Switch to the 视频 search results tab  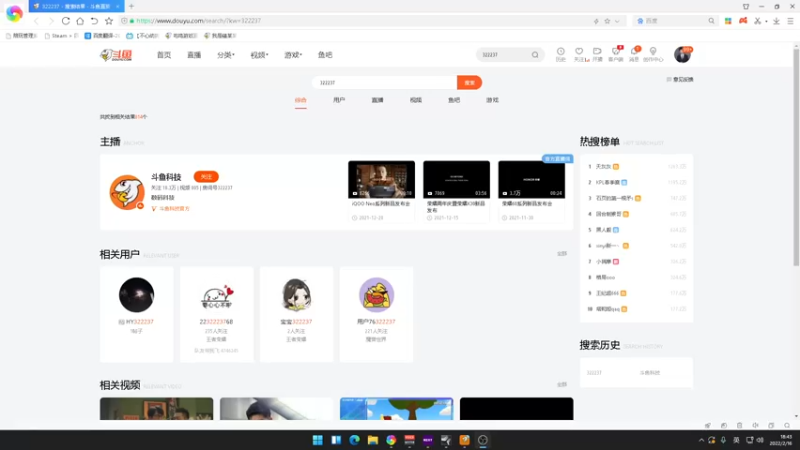(x=415, y=100)
